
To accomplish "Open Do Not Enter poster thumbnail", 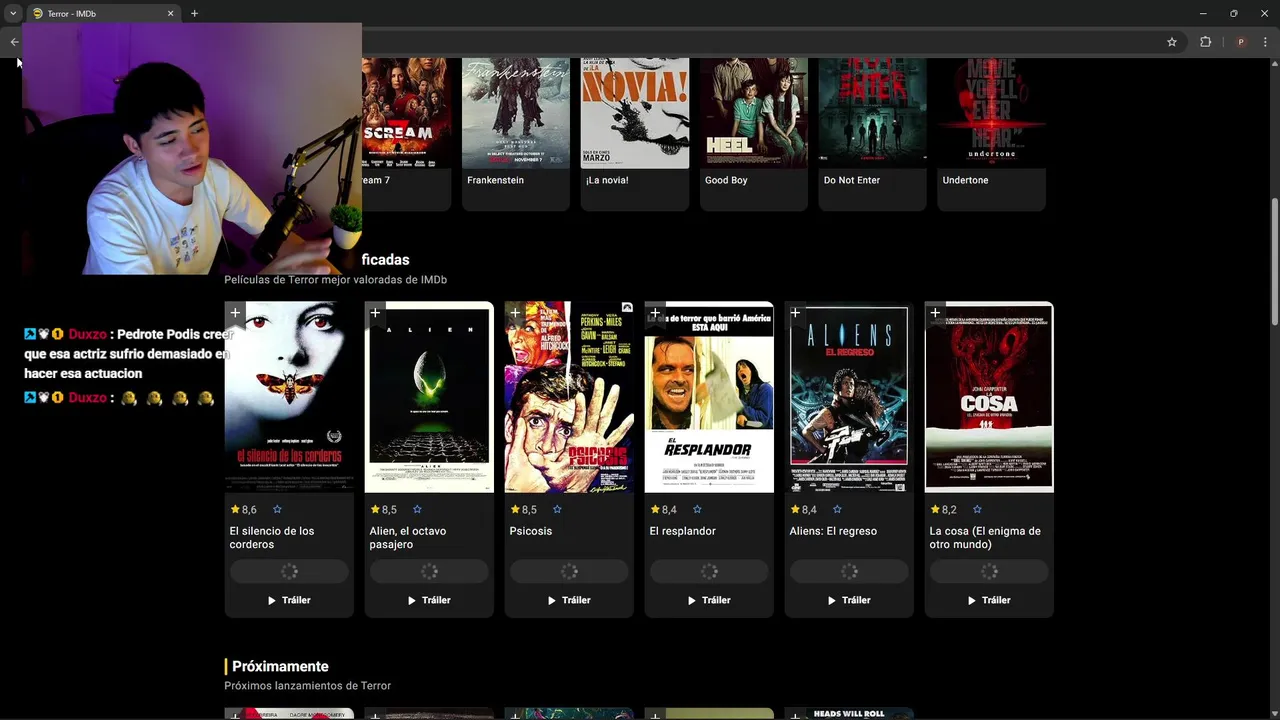I will (873, 113).
